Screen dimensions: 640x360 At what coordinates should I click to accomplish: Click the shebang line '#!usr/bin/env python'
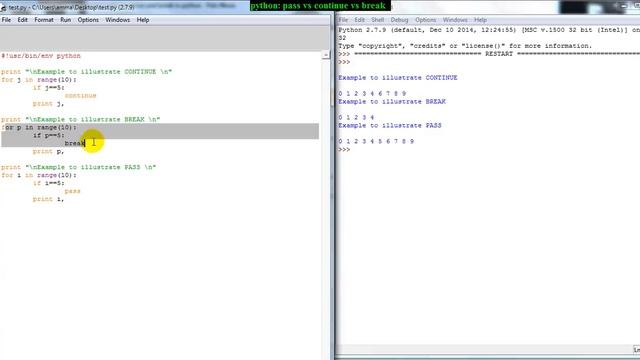pos(41,56)
